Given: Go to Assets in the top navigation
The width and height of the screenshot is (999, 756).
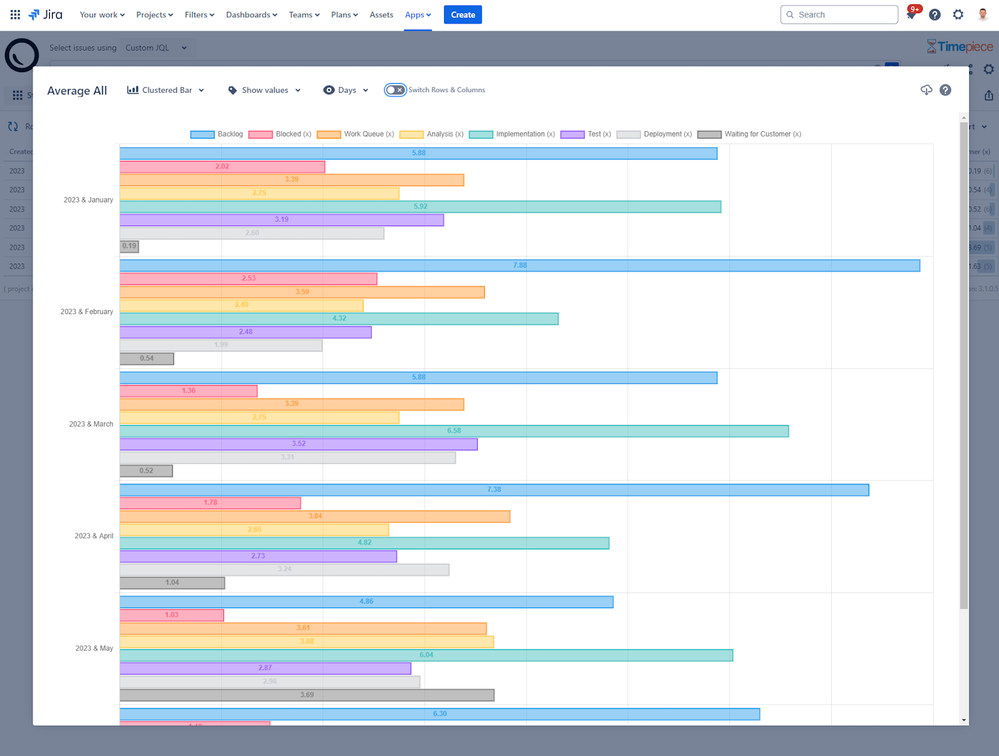Looking at the screenshot, I should (x=381, y=15).
